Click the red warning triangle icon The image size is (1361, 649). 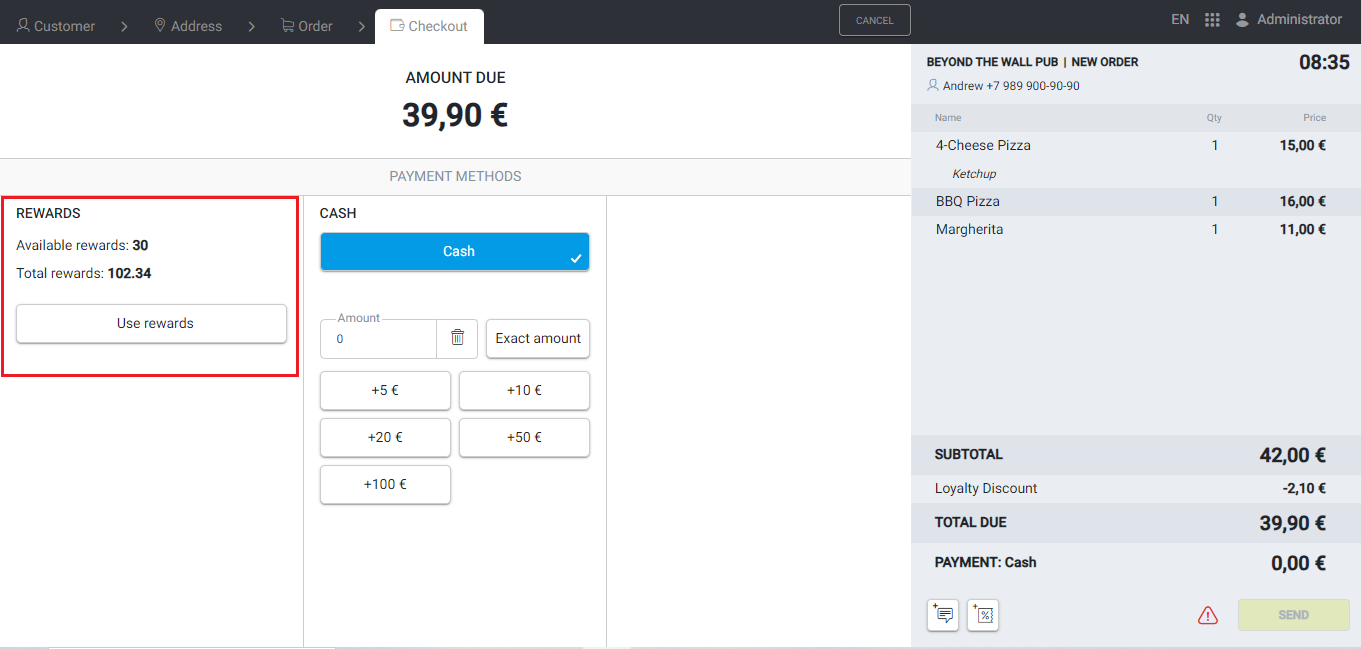[x=1207, y=615]
